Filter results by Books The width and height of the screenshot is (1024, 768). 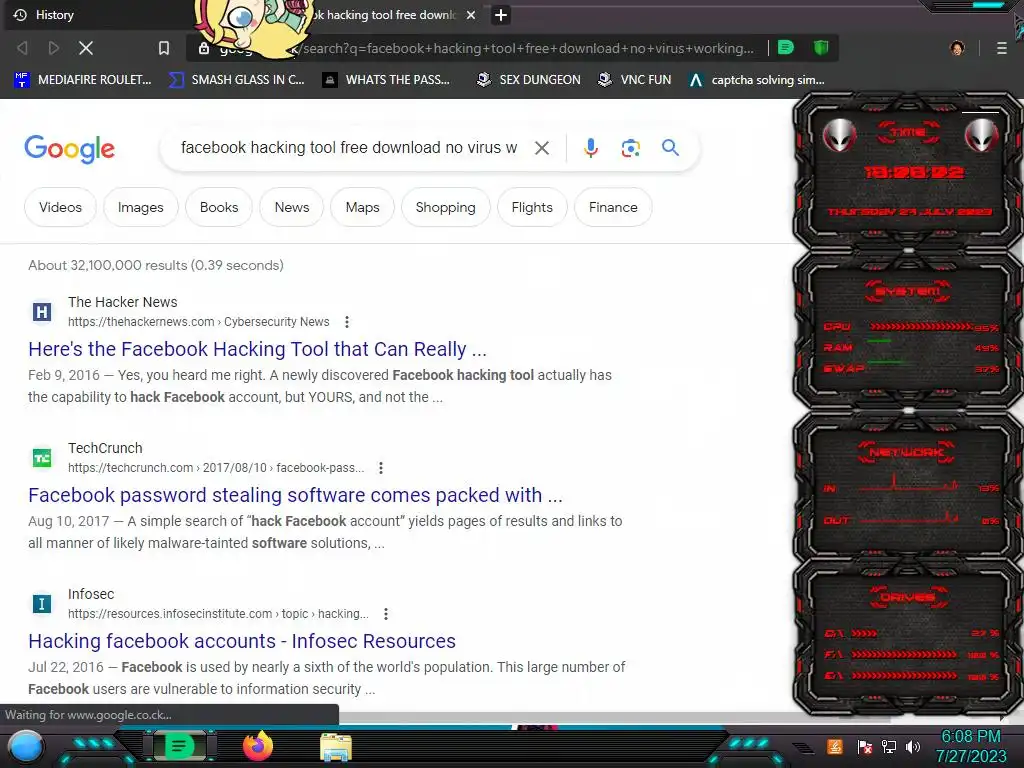(x=219, y=207)
